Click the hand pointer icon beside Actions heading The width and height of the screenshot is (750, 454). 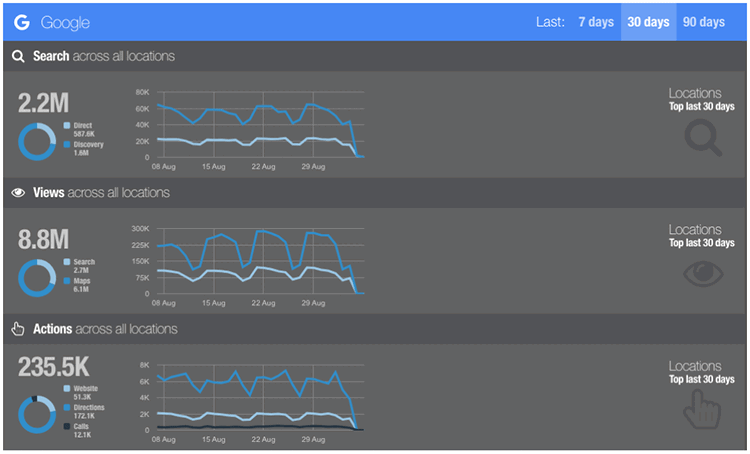[x=18, y=329]
